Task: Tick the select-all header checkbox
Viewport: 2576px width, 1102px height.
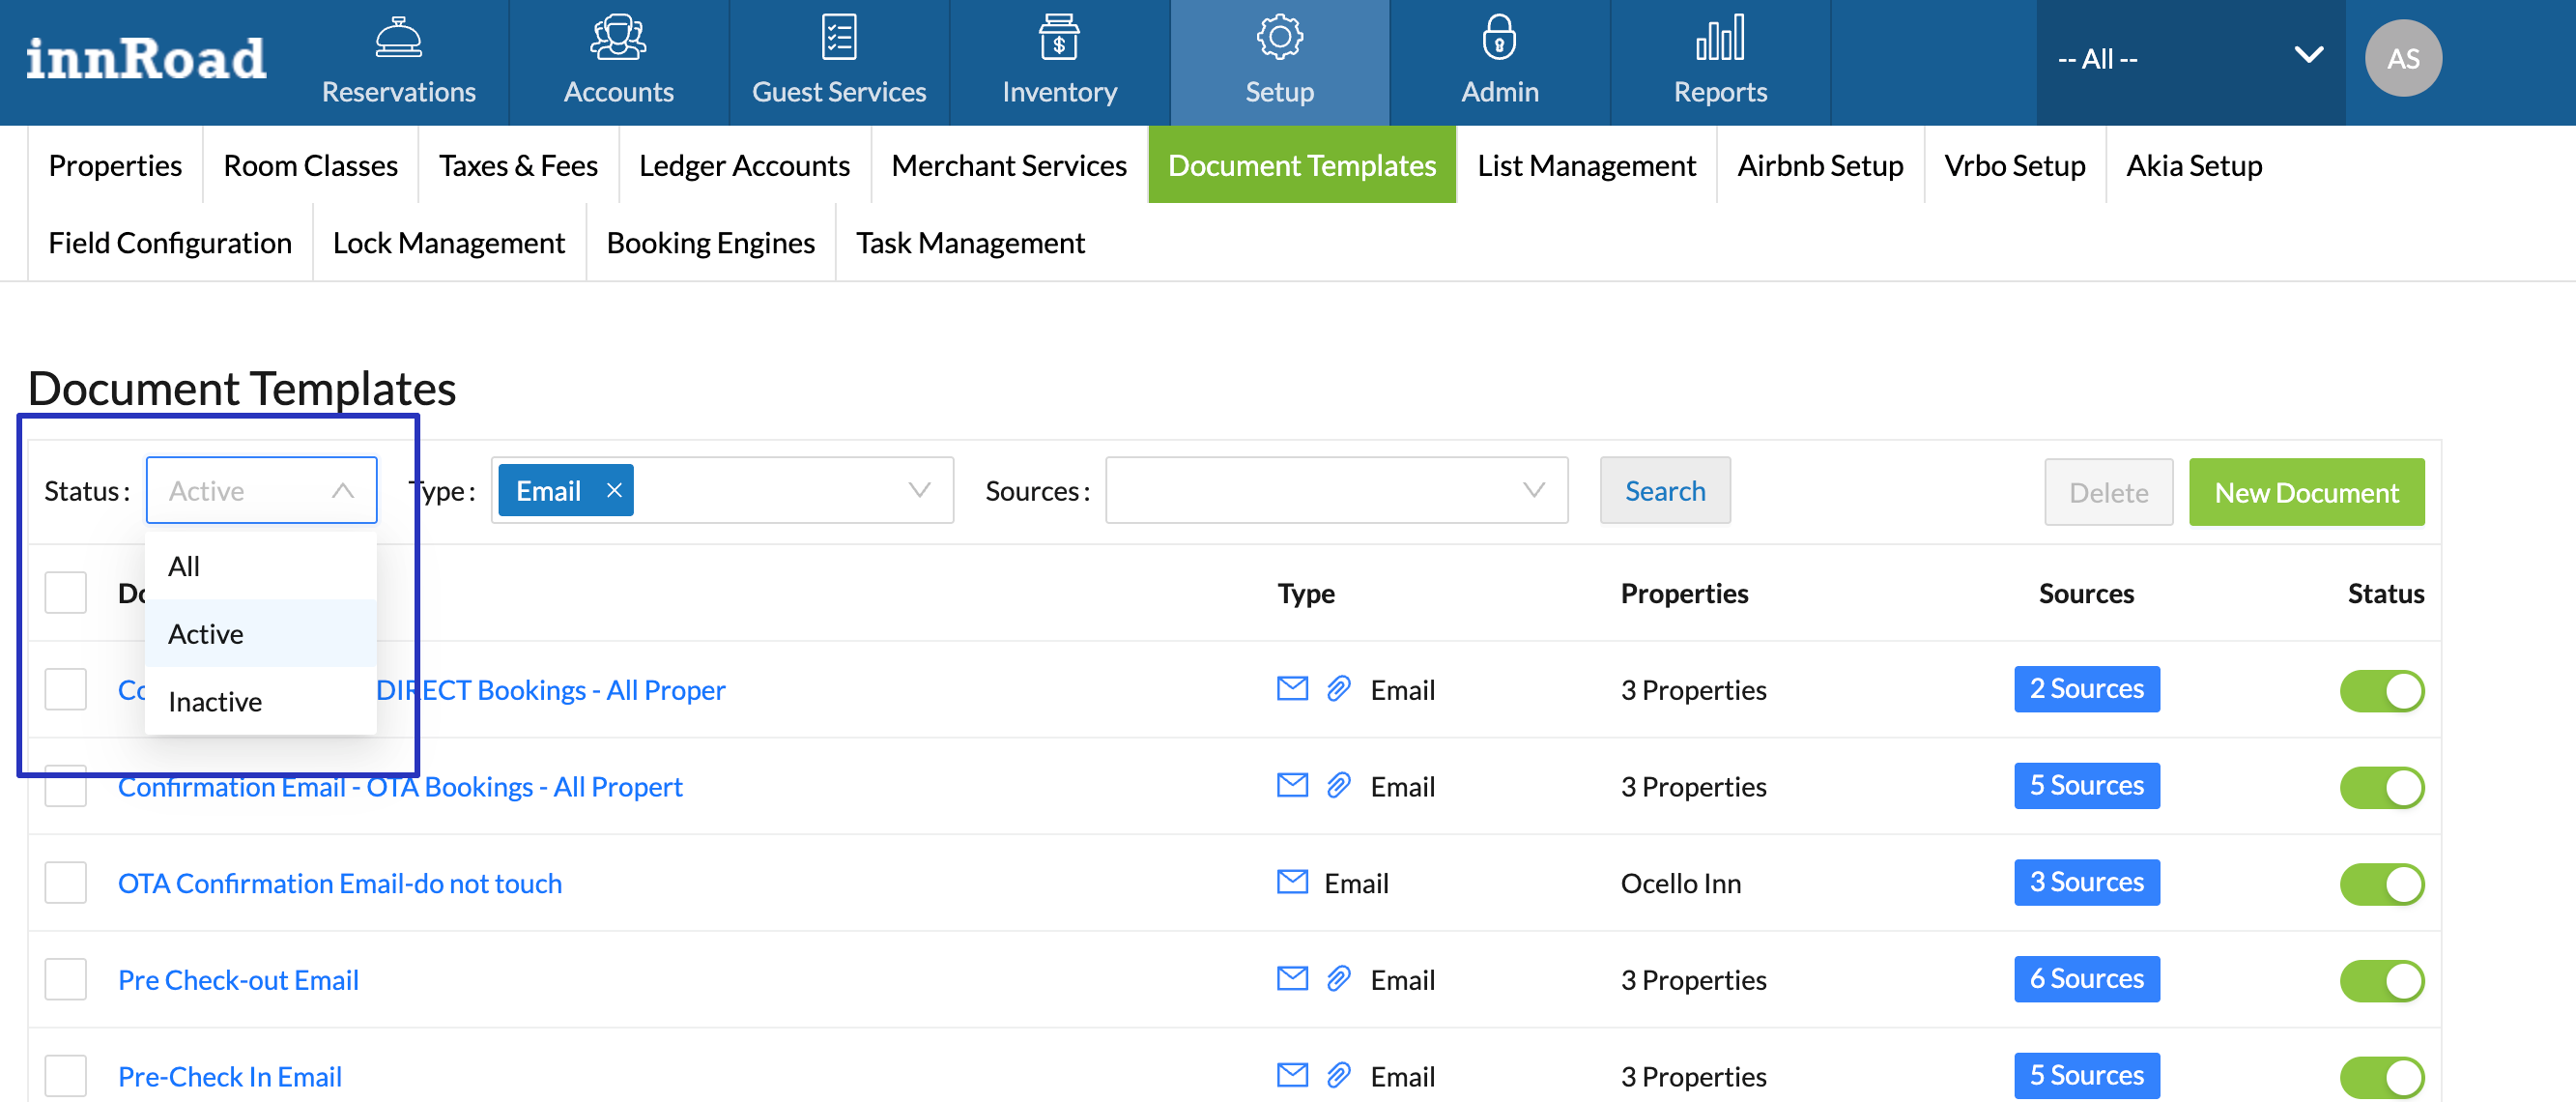Action: click(66, 592)
